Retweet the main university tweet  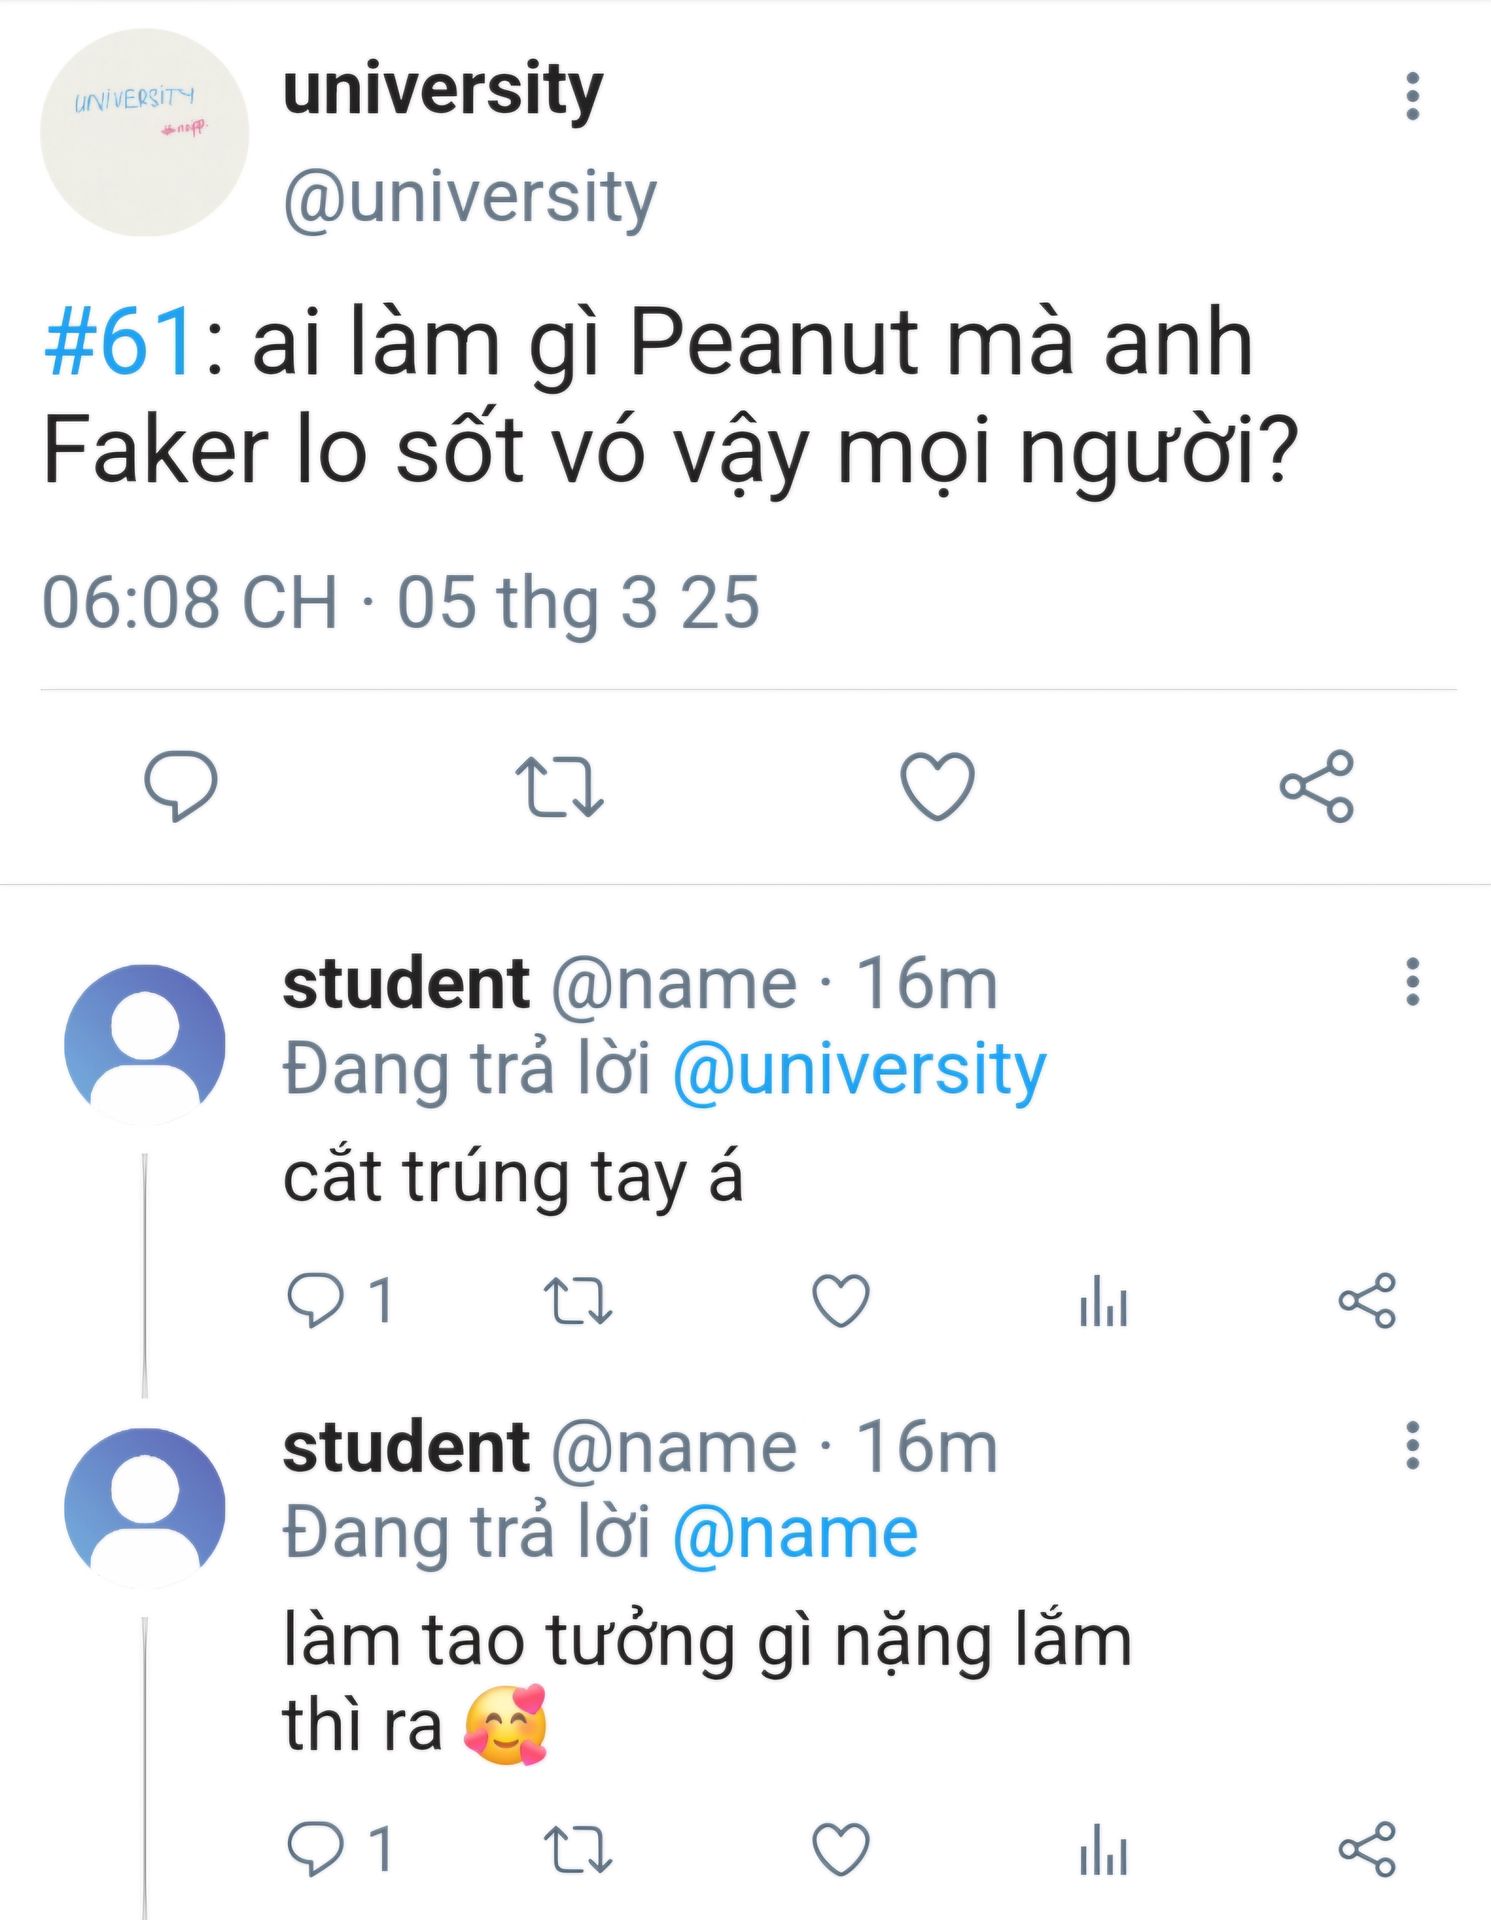point(559,786)
